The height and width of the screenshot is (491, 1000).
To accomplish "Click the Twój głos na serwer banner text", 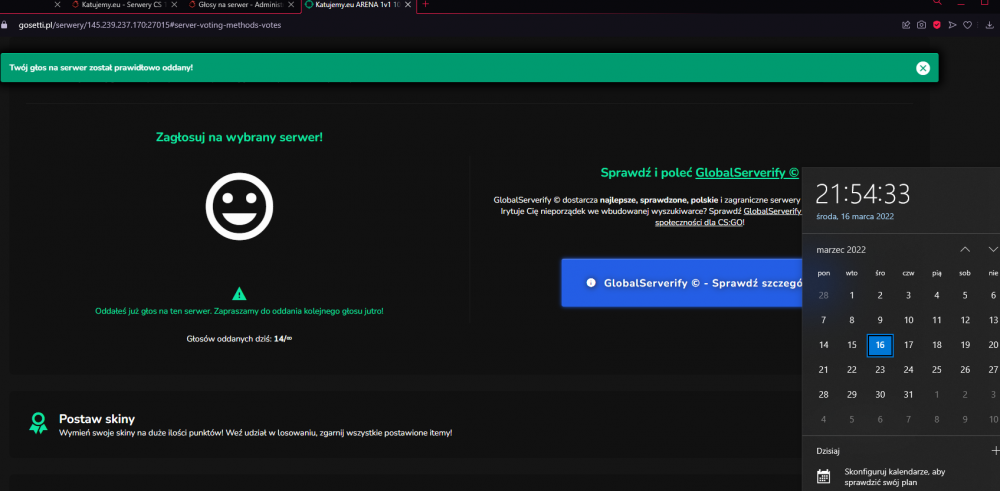I will coord(101,68).
